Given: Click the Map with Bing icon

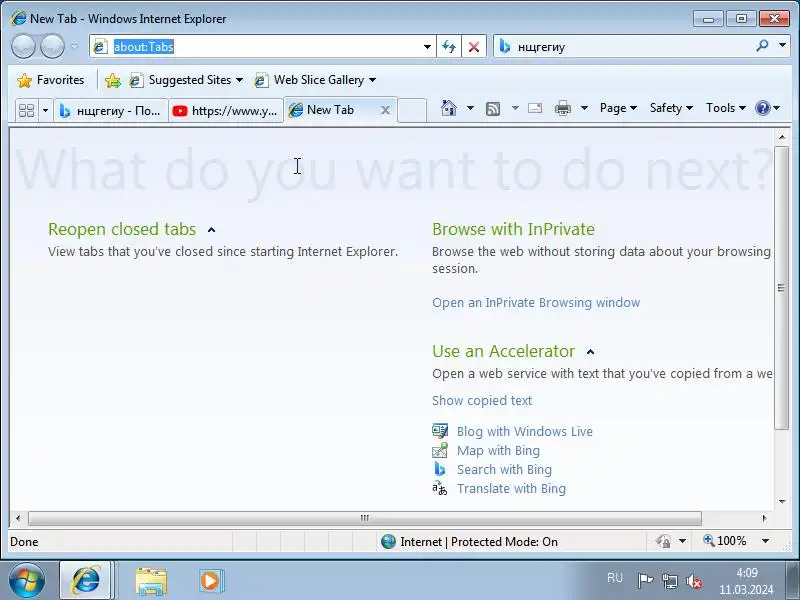Looking at the screenshot, I should click(x=440, y=450).
